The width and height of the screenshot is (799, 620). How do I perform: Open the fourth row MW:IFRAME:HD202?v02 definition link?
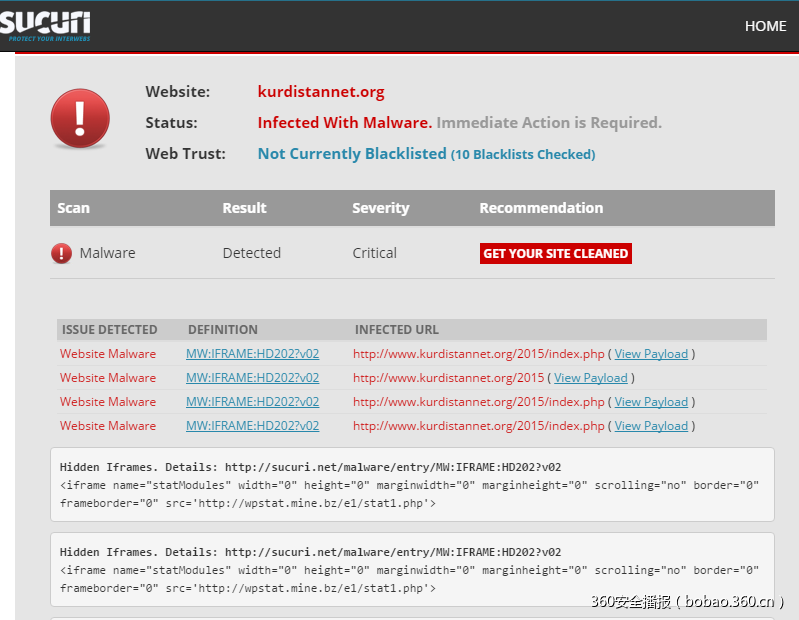252,425
